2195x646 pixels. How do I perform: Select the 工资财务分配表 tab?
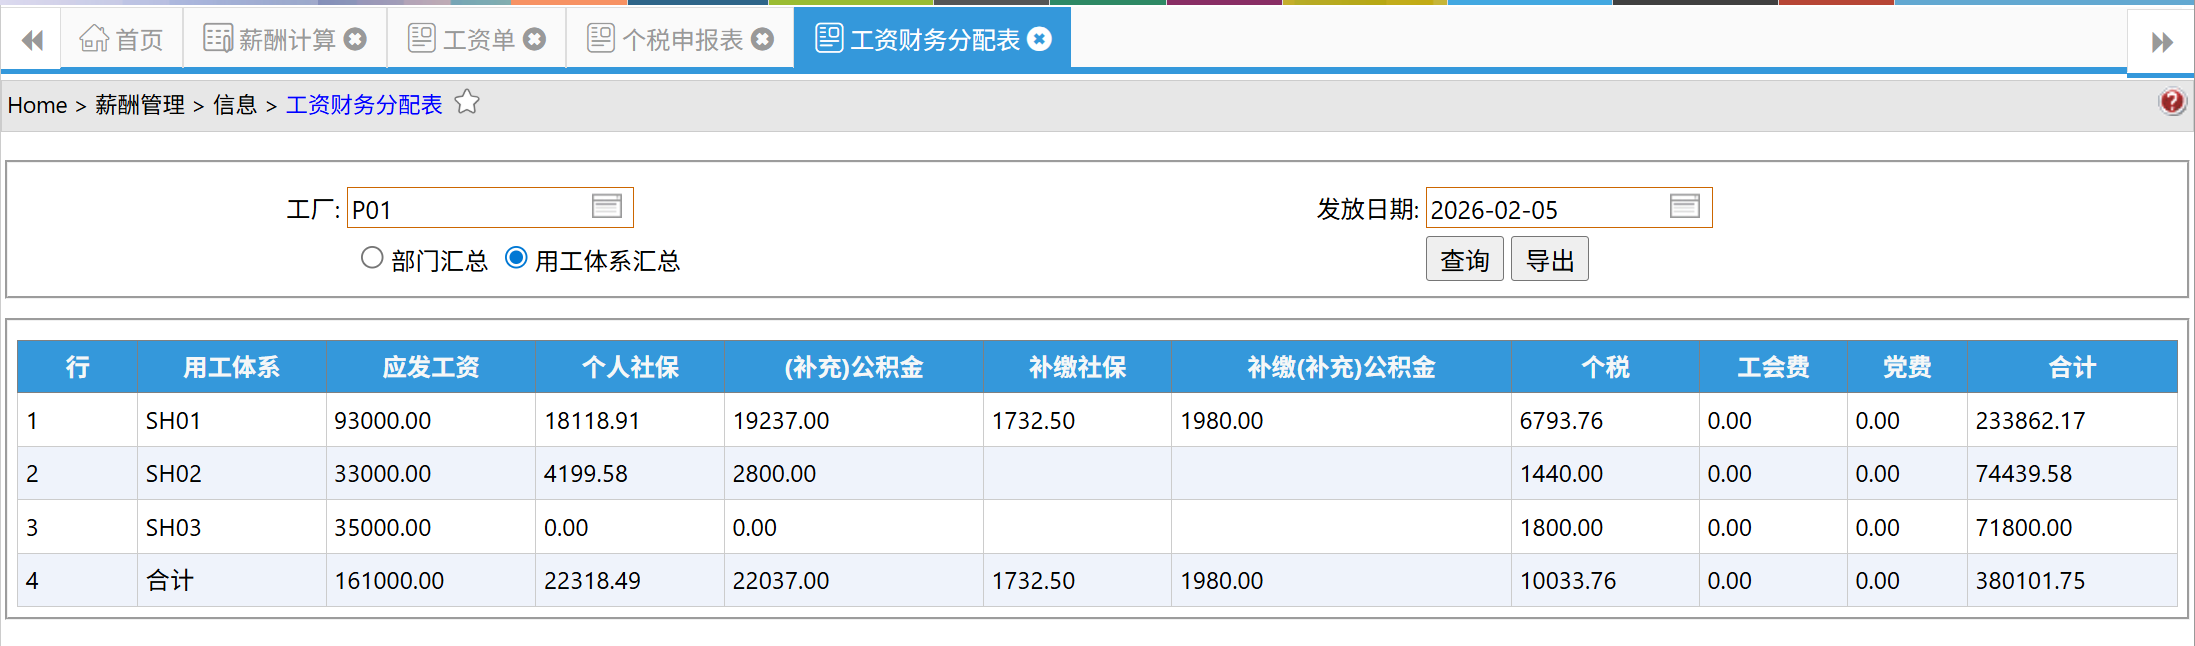pos(933,39)
